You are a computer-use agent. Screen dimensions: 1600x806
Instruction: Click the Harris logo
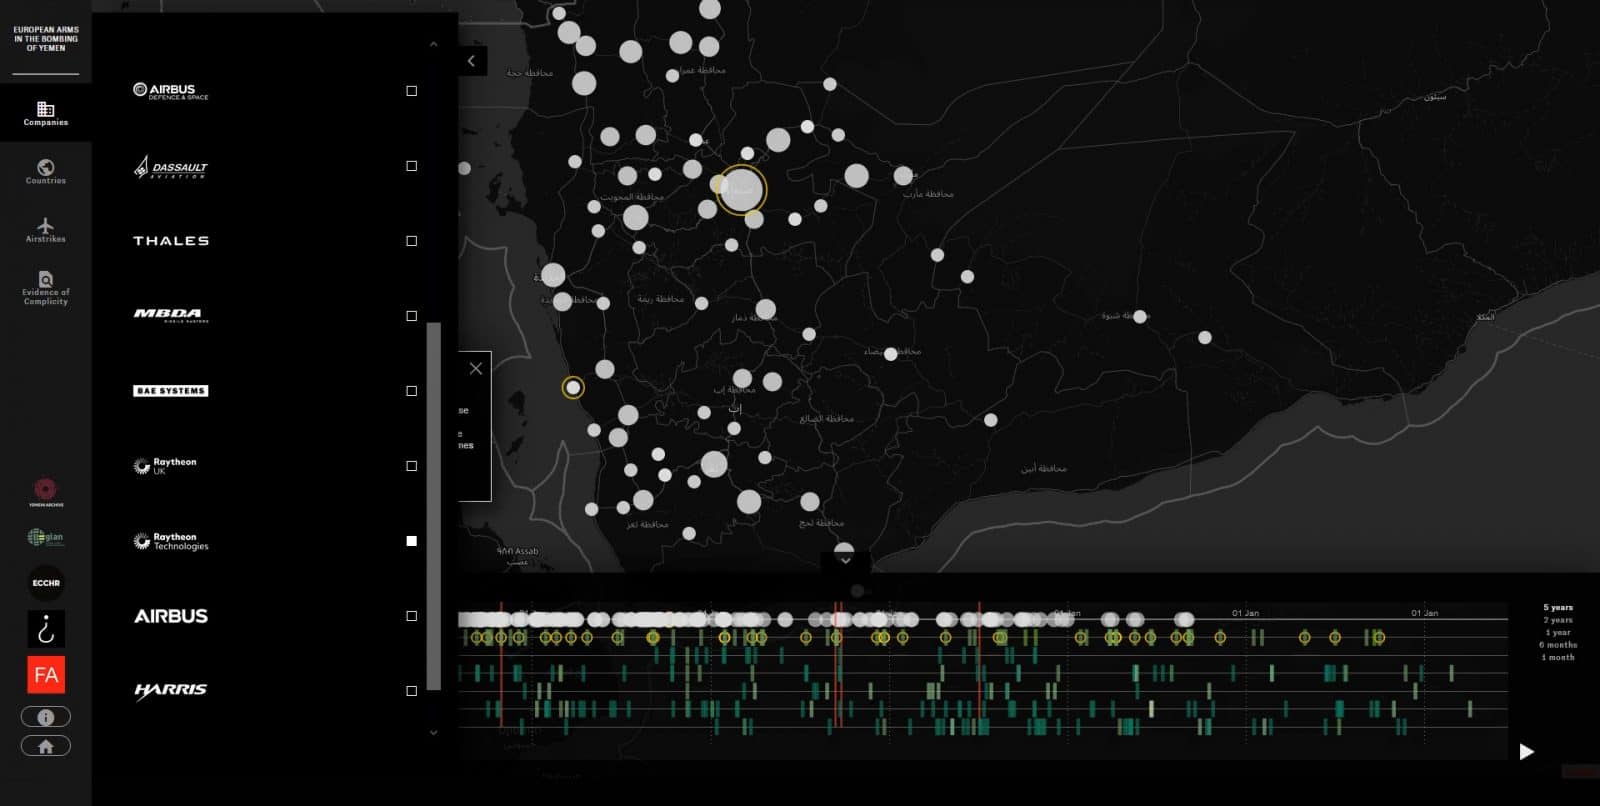[171, 690]
